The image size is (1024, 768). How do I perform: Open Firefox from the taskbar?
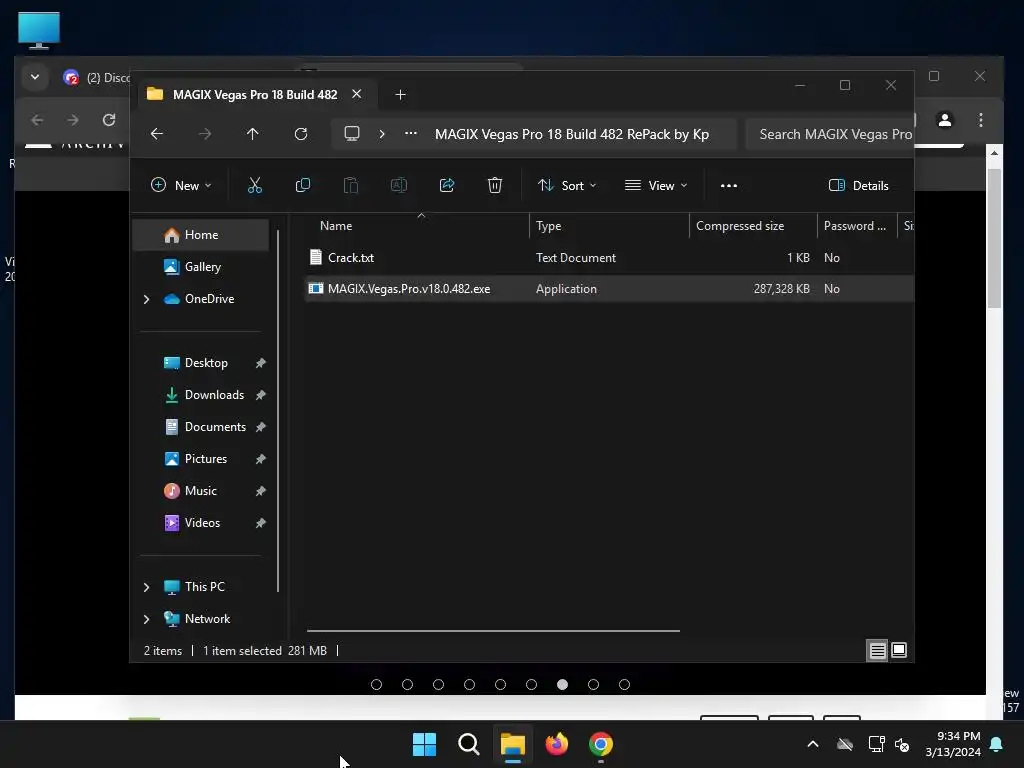(x=556, y=744)
